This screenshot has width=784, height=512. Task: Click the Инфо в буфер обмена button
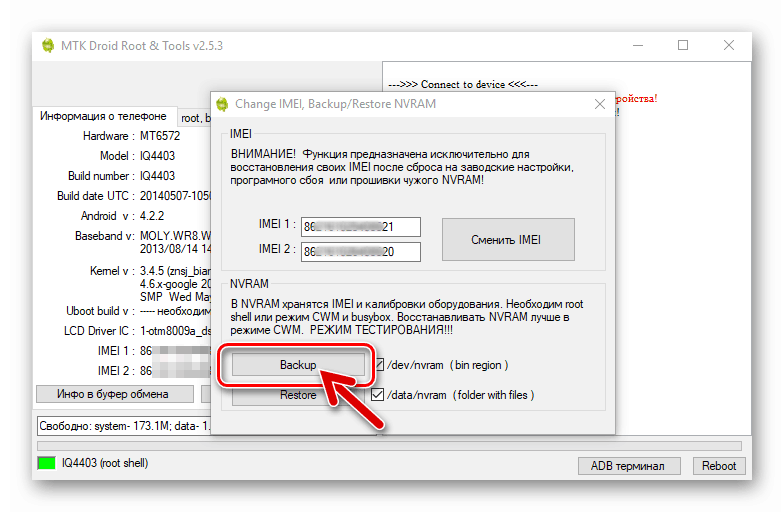[x=114, y=394]
